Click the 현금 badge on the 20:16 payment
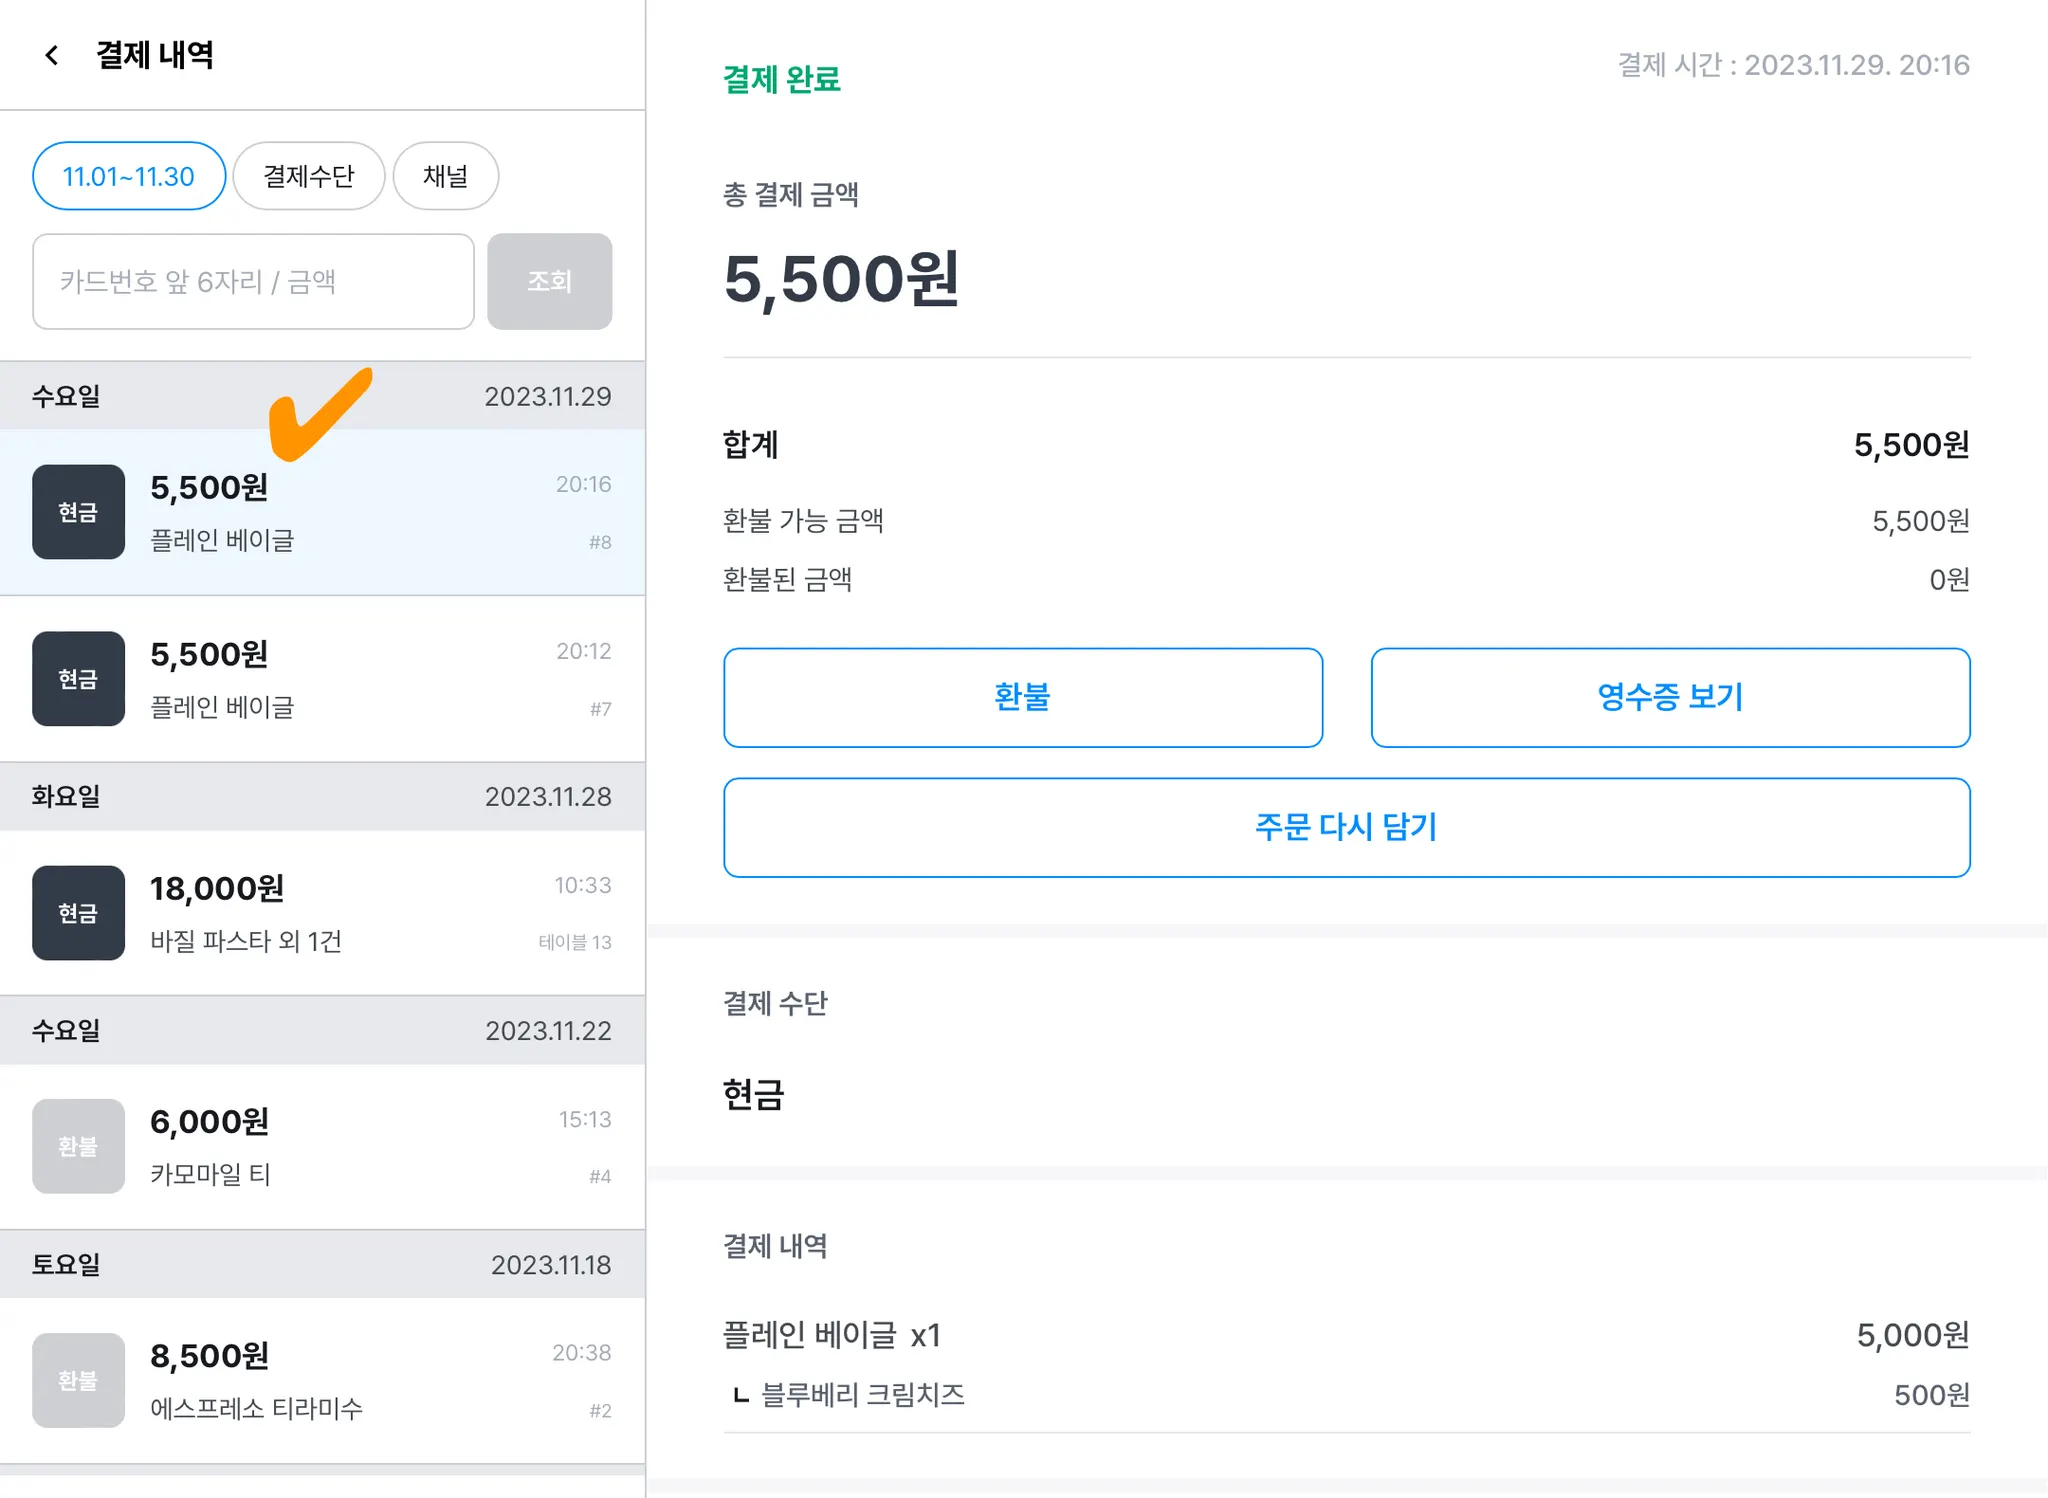The height and width of the screenshot is (1498, 2048). coord(78,512)
